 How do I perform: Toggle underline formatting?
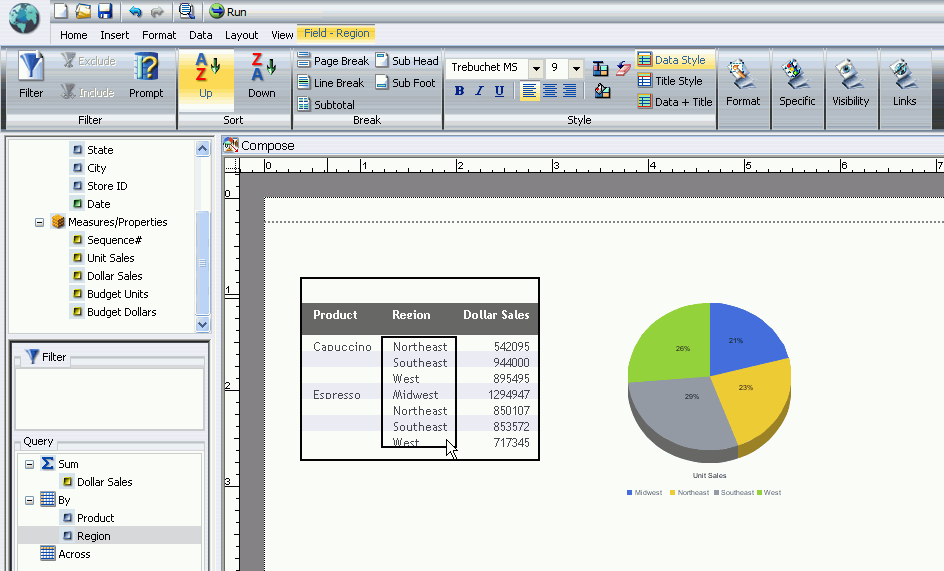(x=499, y=91)
